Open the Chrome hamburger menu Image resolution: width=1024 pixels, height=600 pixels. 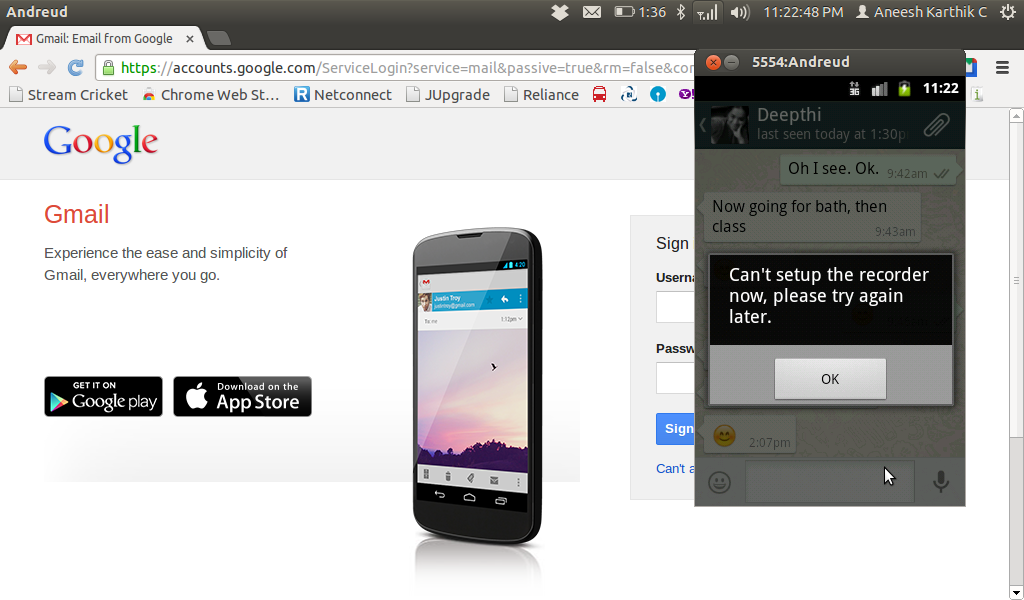pyautogui.click(x=1002, y=67)
